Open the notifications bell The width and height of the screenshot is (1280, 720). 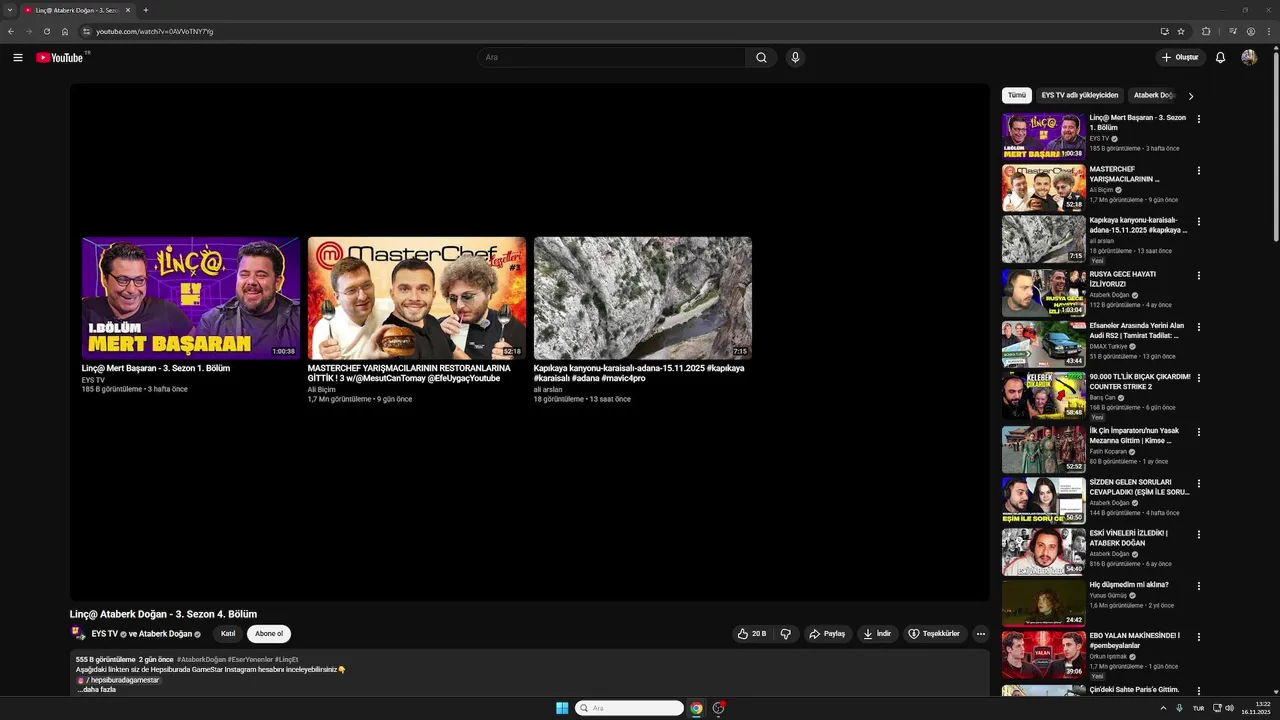pyautogui.click(x=1220, y=58)
